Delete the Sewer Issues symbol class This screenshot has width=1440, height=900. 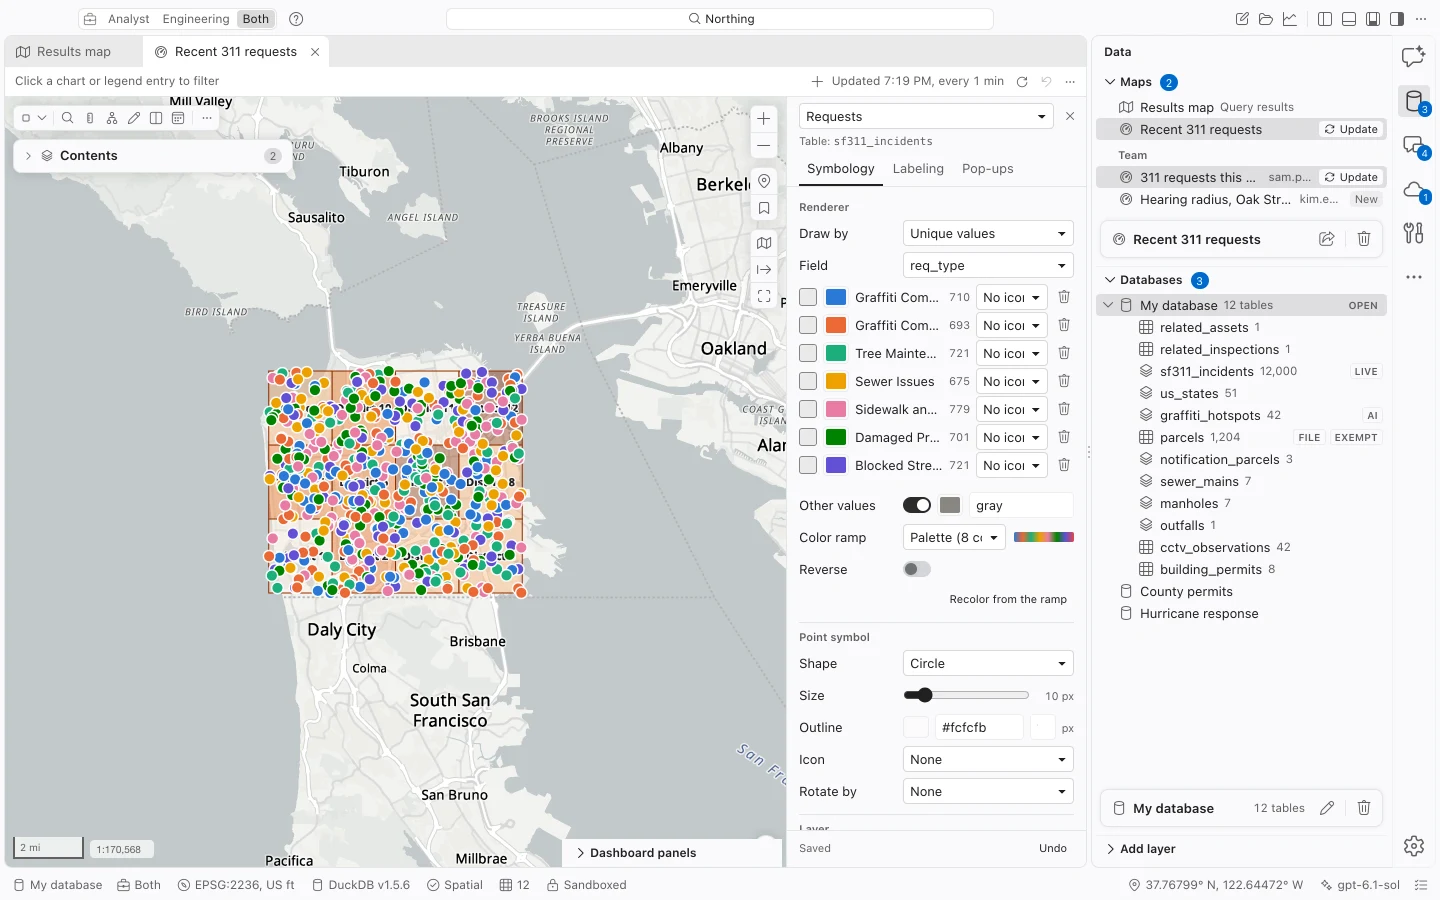tap(1064, 381)
